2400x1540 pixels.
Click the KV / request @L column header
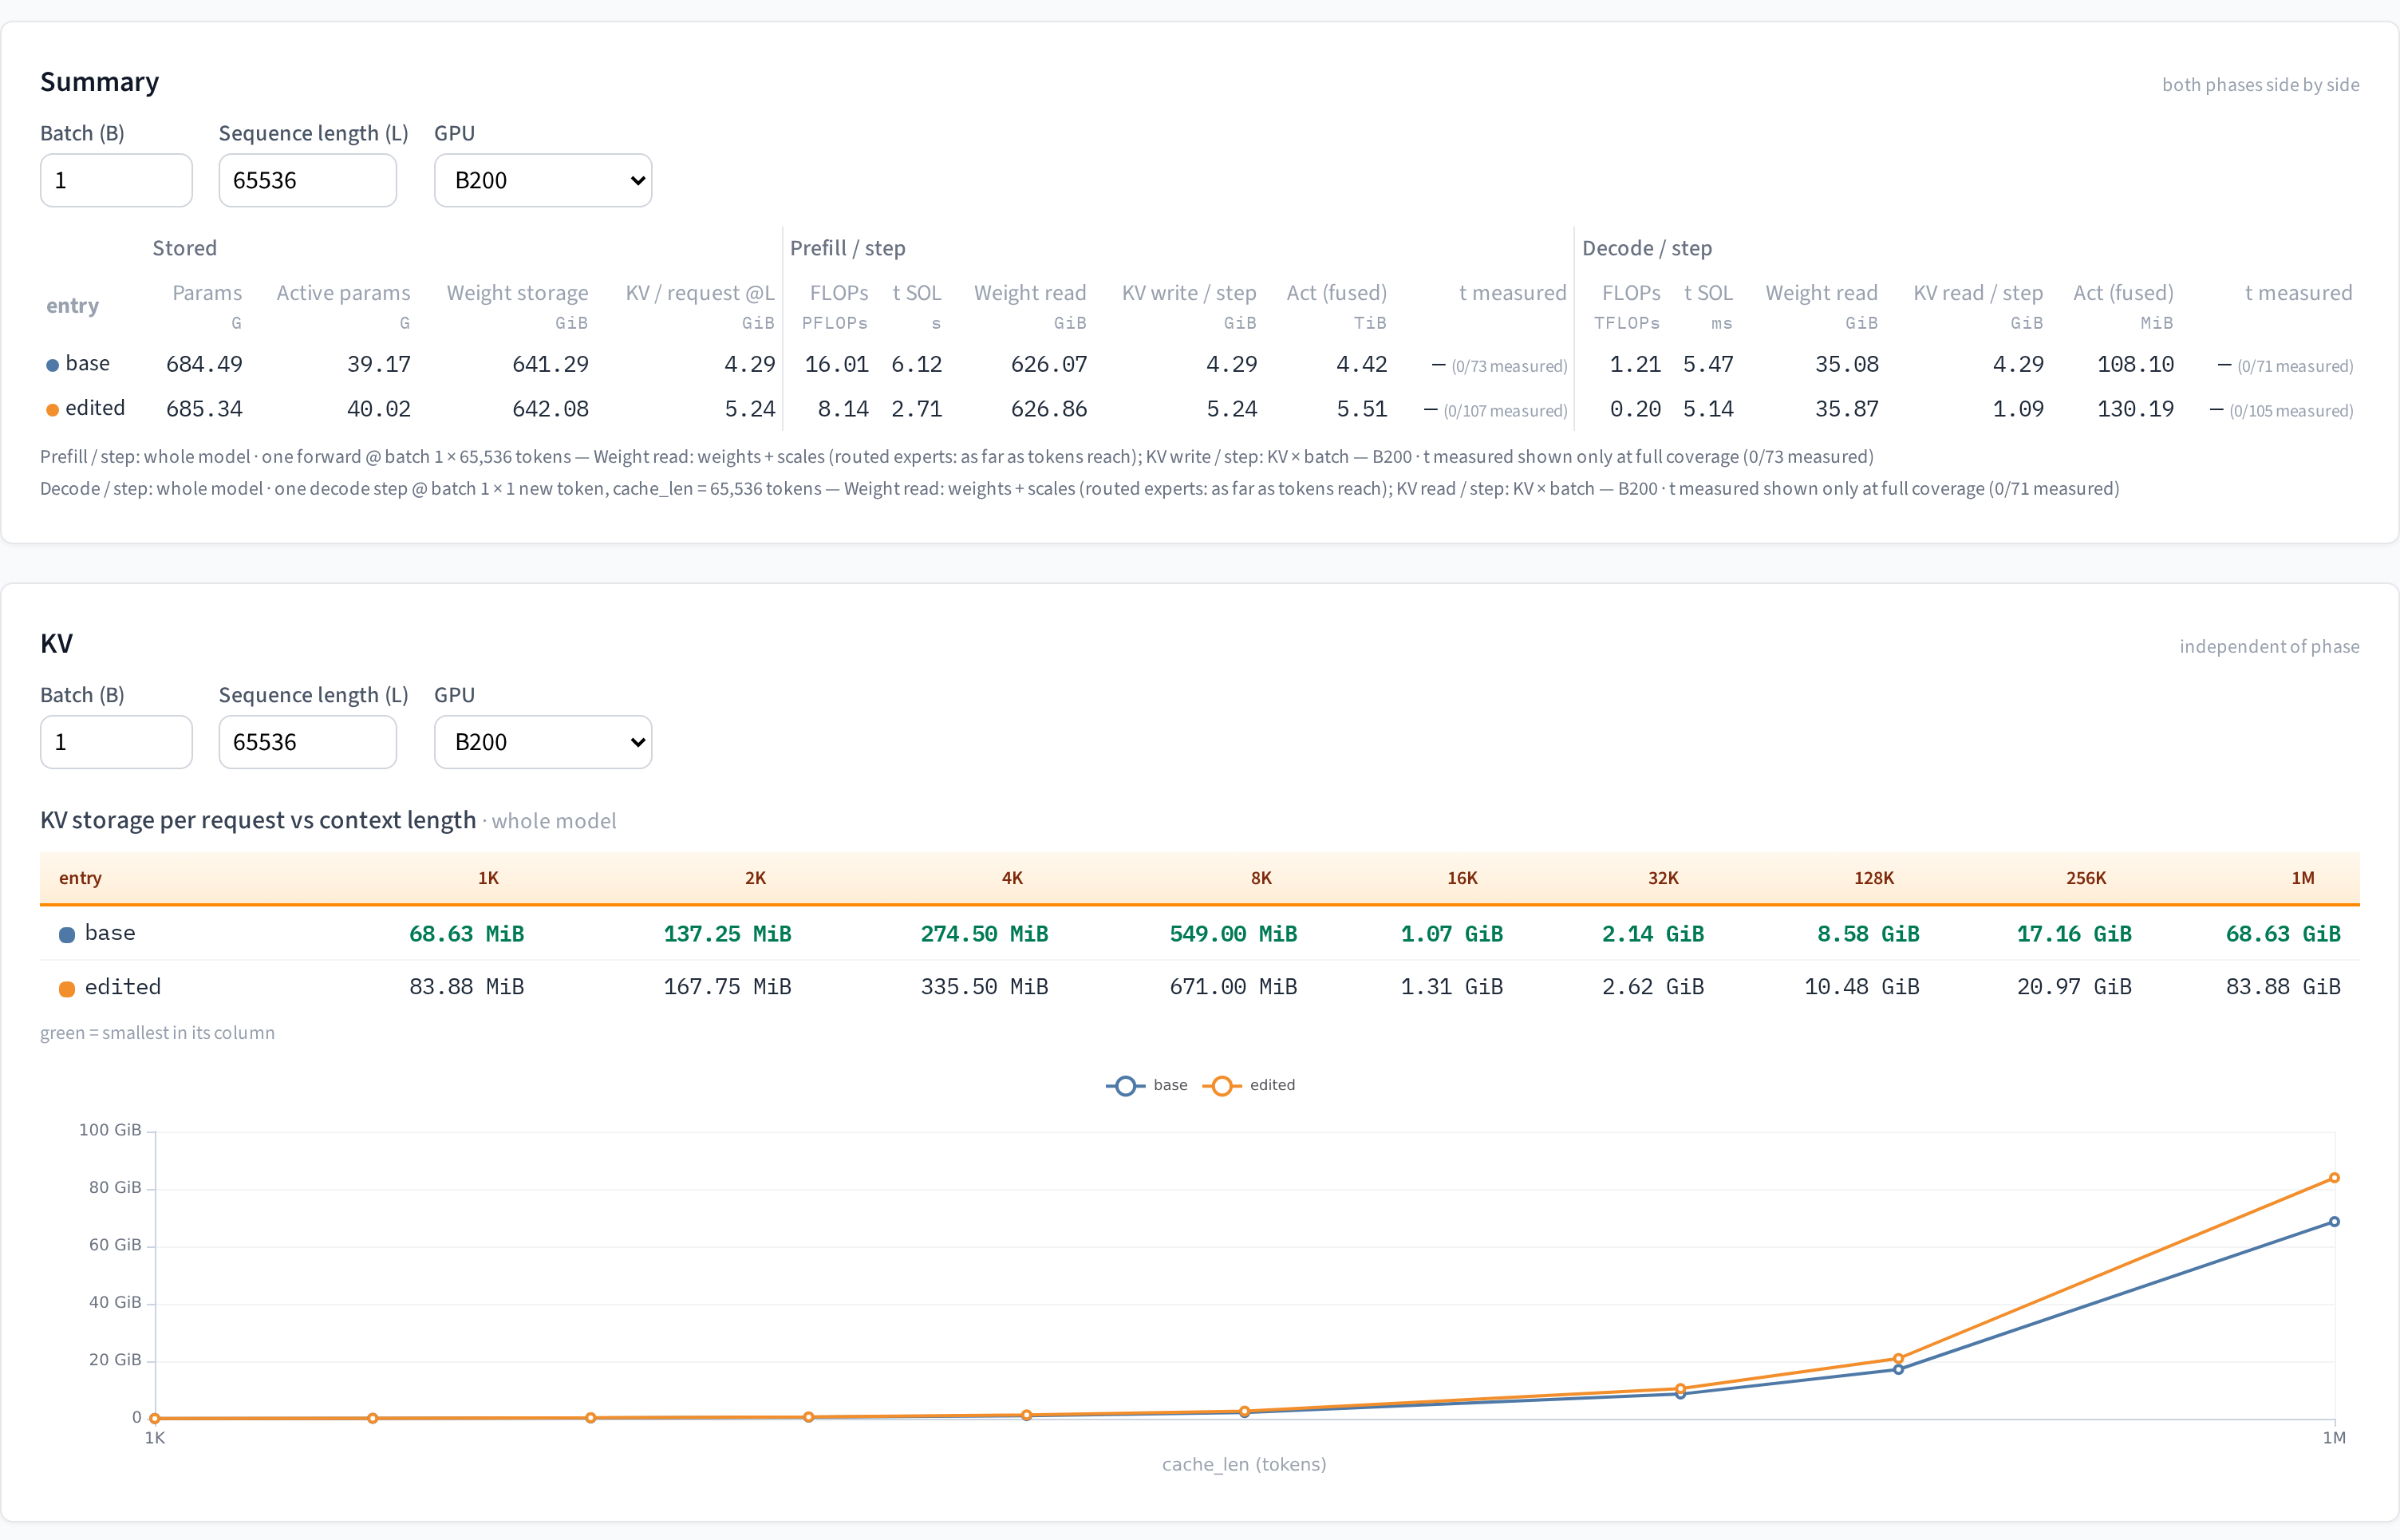click(x=700, y=293)
